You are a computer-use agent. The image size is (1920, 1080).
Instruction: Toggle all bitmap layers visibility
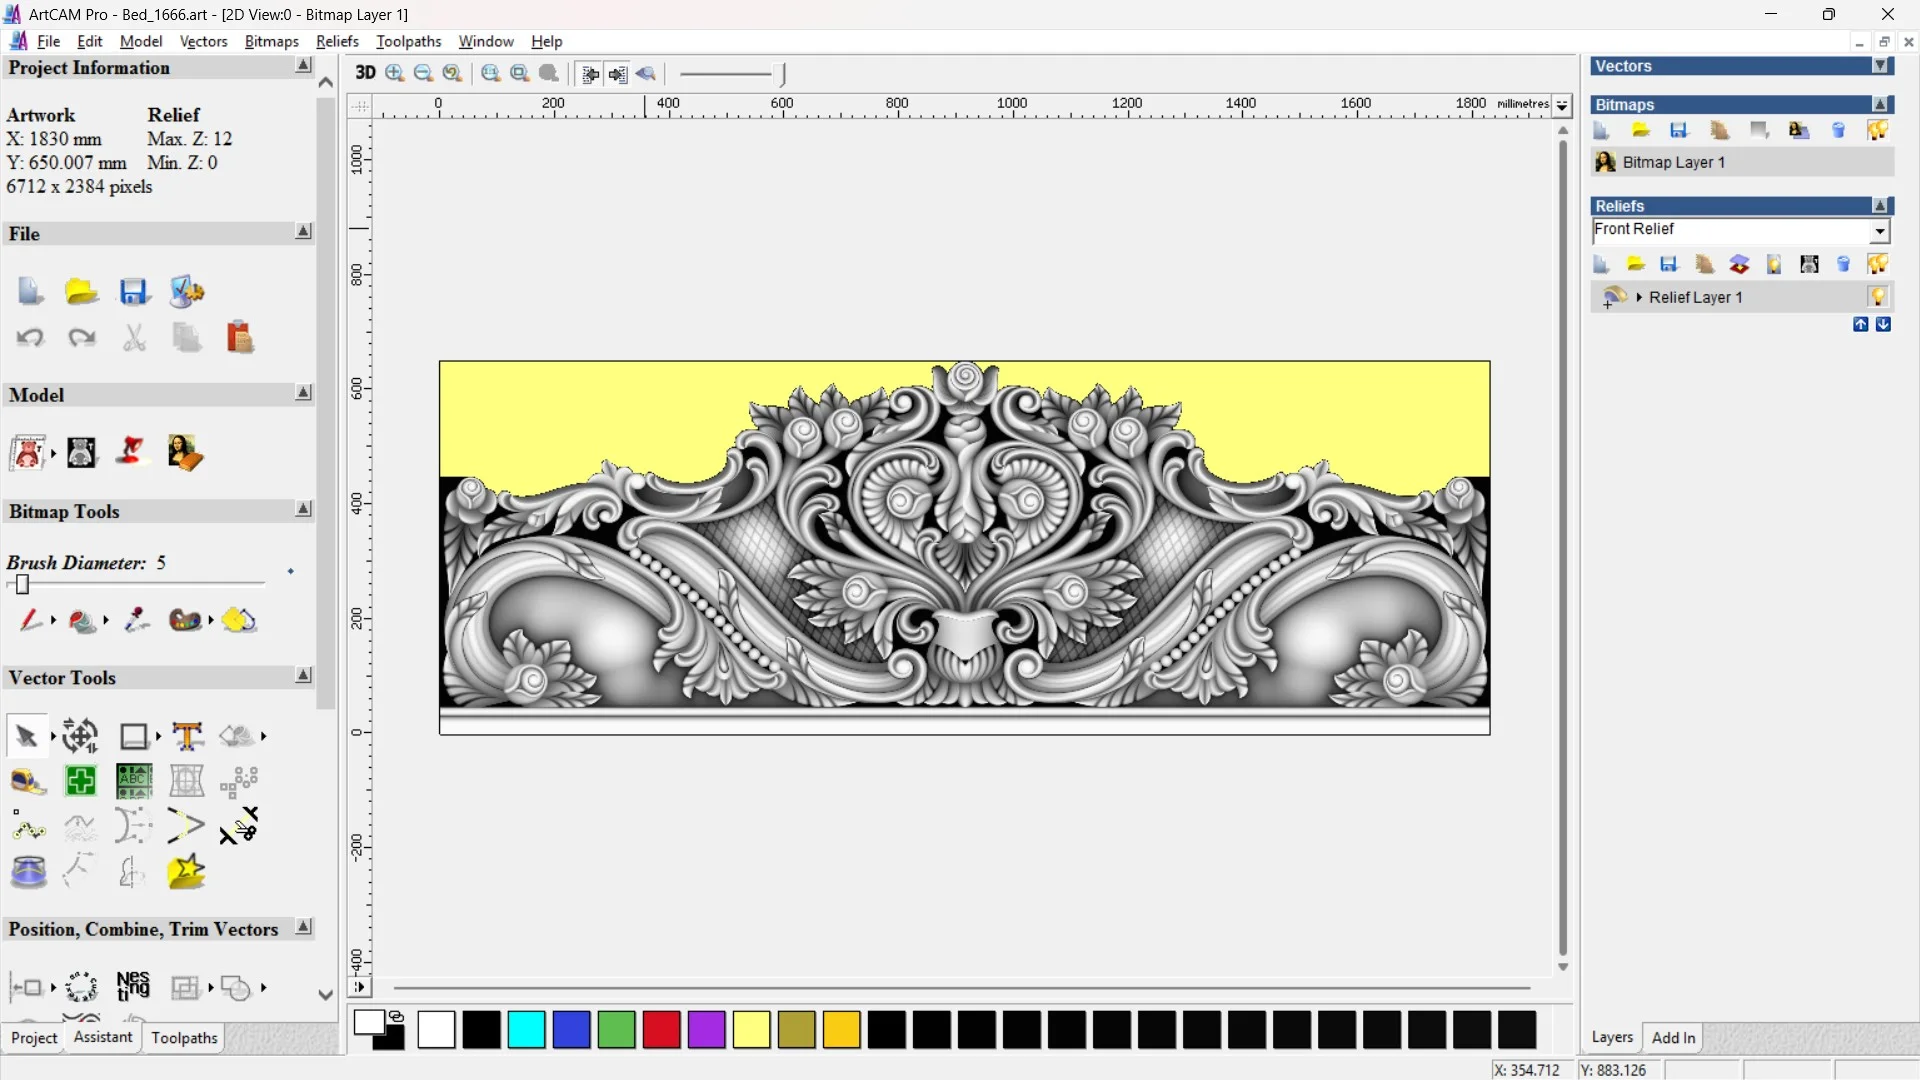1877,131
